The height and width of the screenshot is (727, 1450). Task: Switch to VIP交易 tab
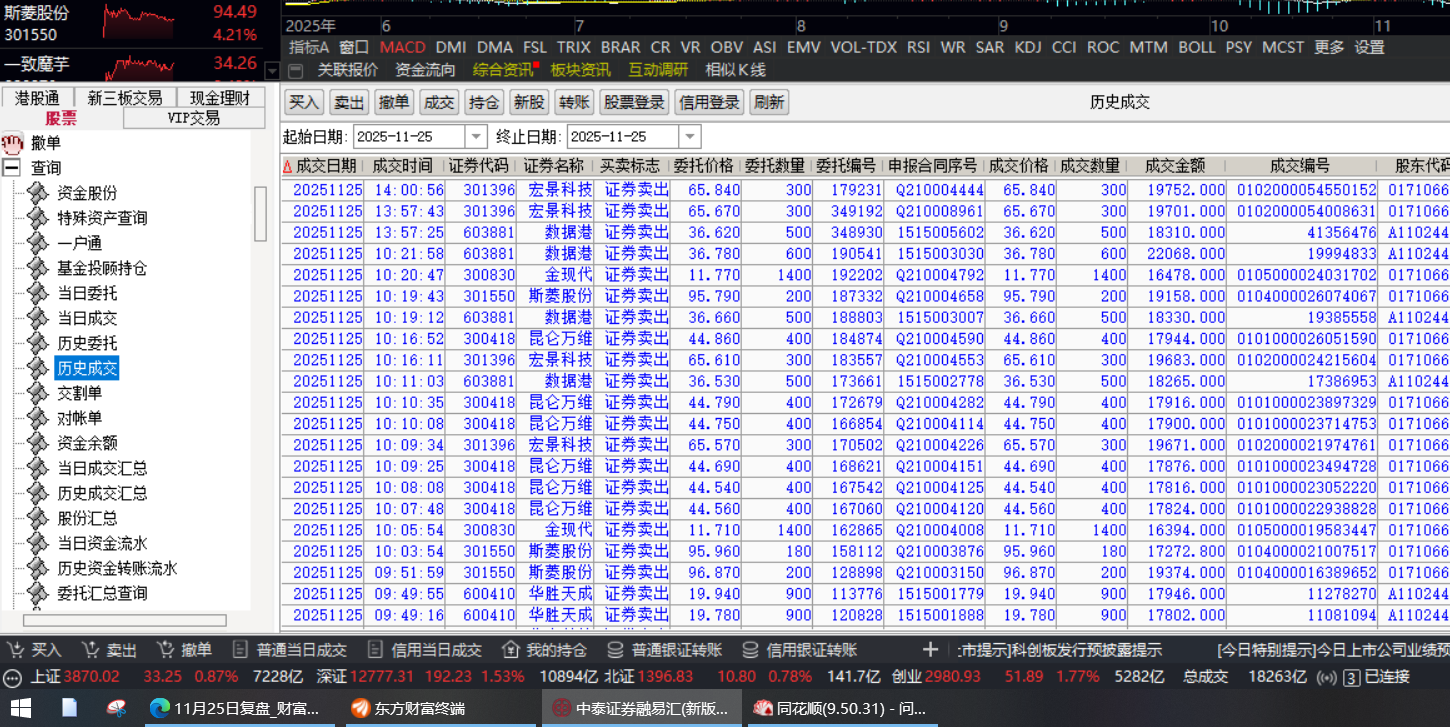(194, 118)
